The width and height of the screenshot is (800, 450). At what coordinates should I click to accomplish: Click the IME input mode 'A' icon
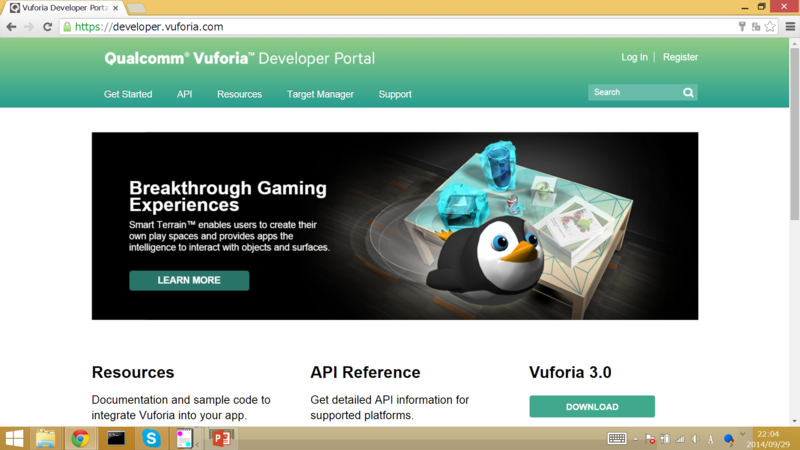711,439
